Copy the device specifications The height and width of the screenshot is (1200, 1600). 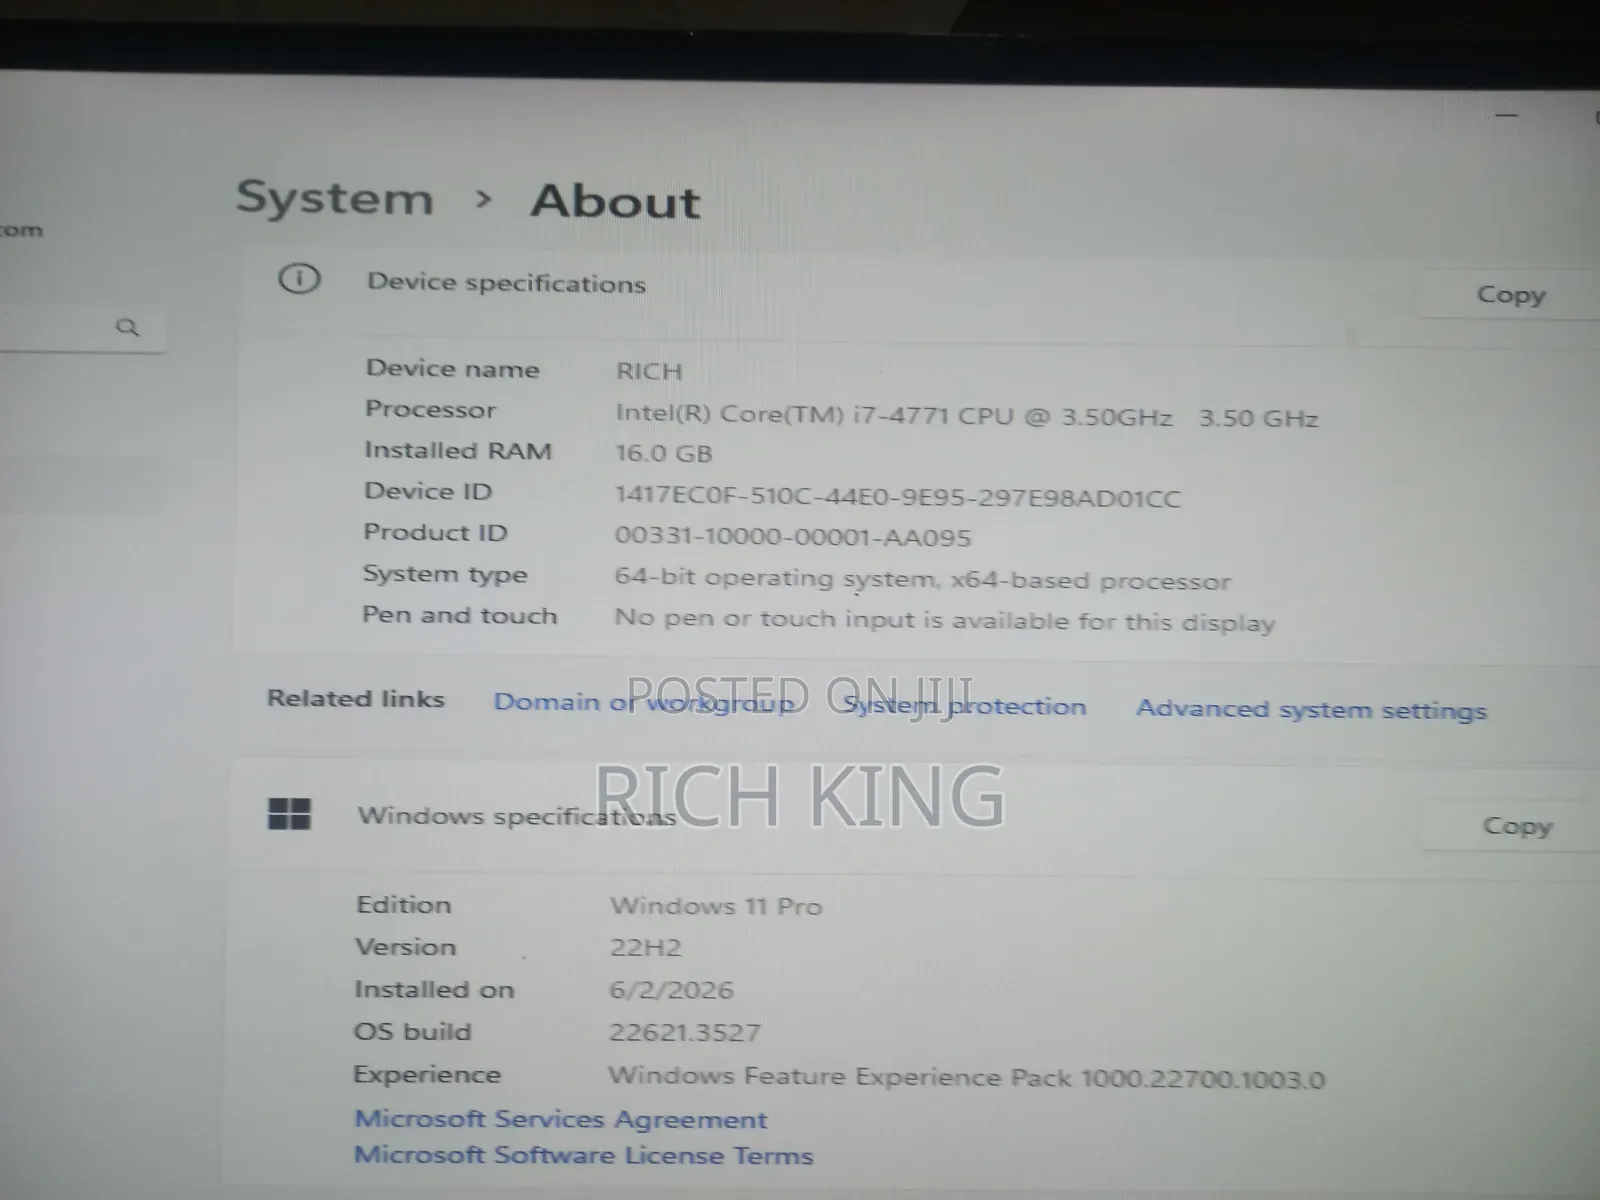1511,295
